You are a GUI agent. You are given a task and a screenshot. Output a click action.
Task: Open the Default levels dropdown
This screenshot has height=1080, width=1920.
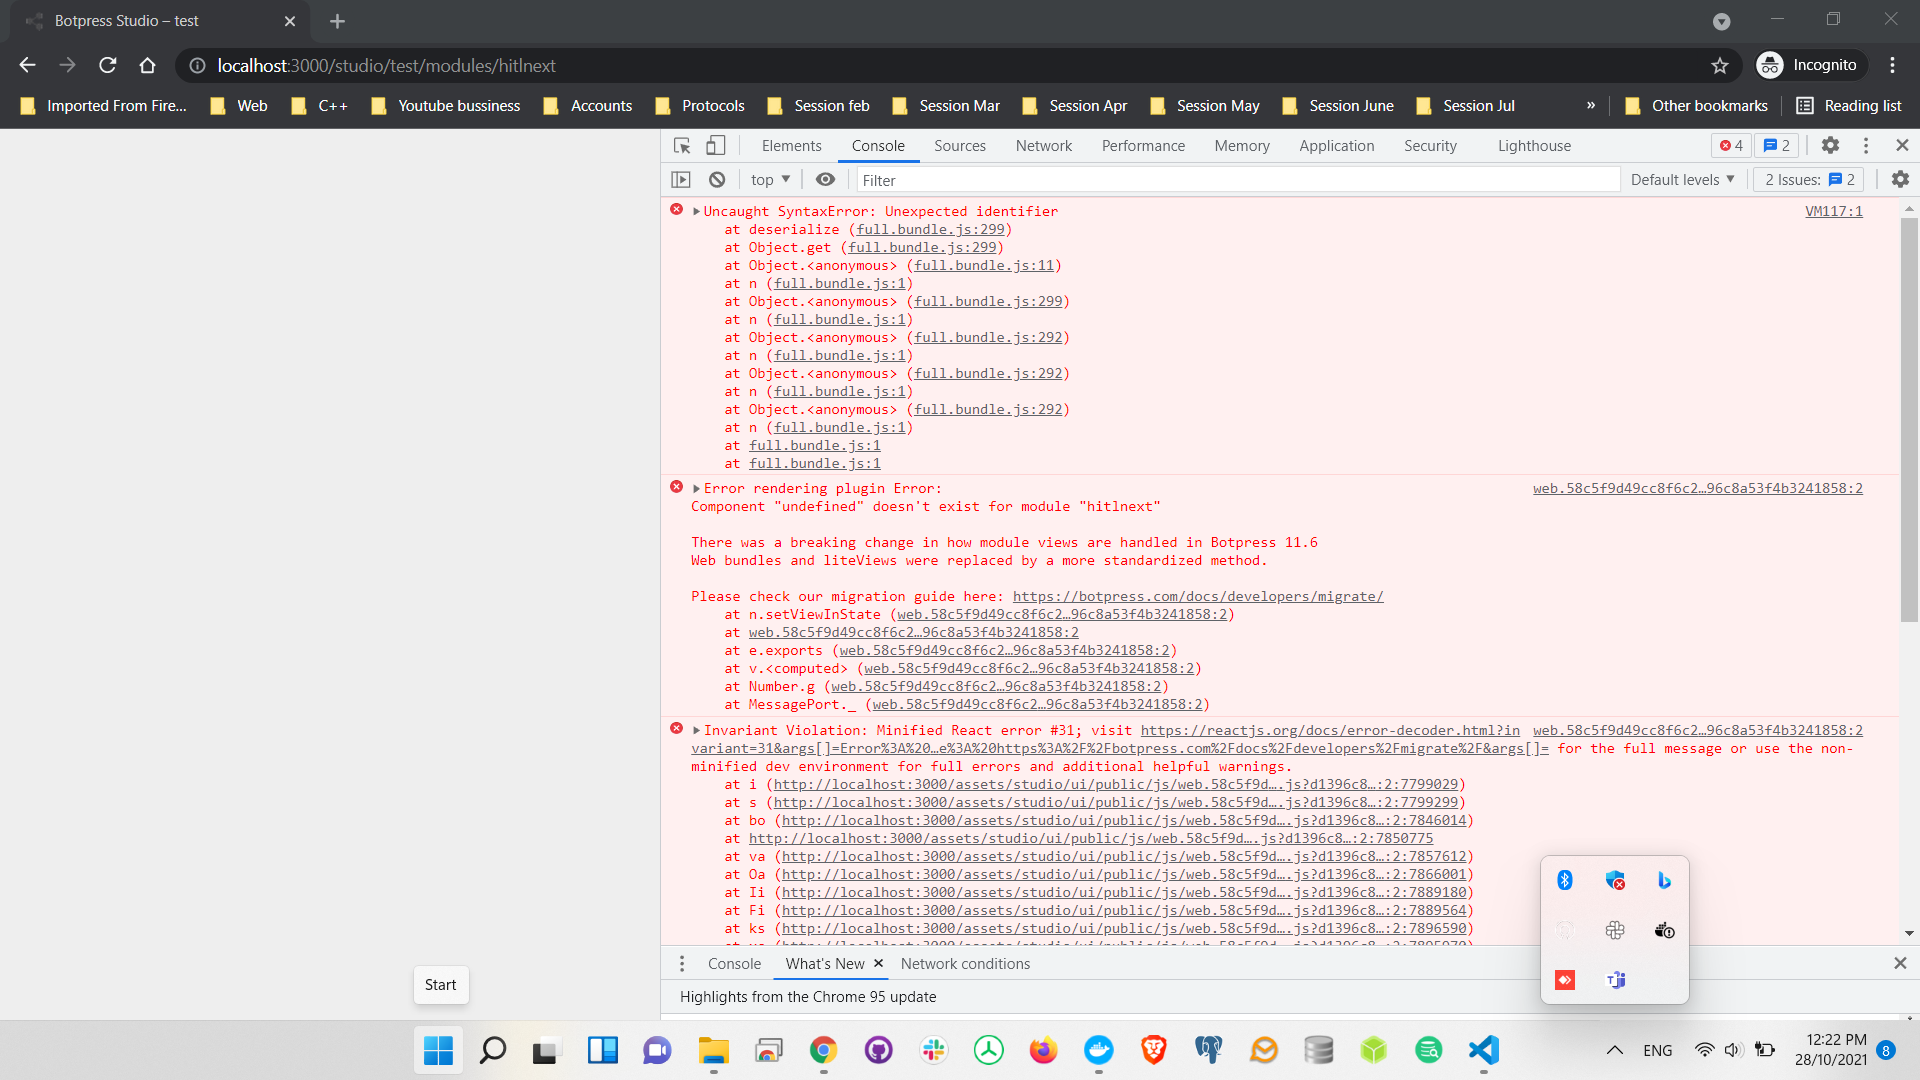point(1681,180)
